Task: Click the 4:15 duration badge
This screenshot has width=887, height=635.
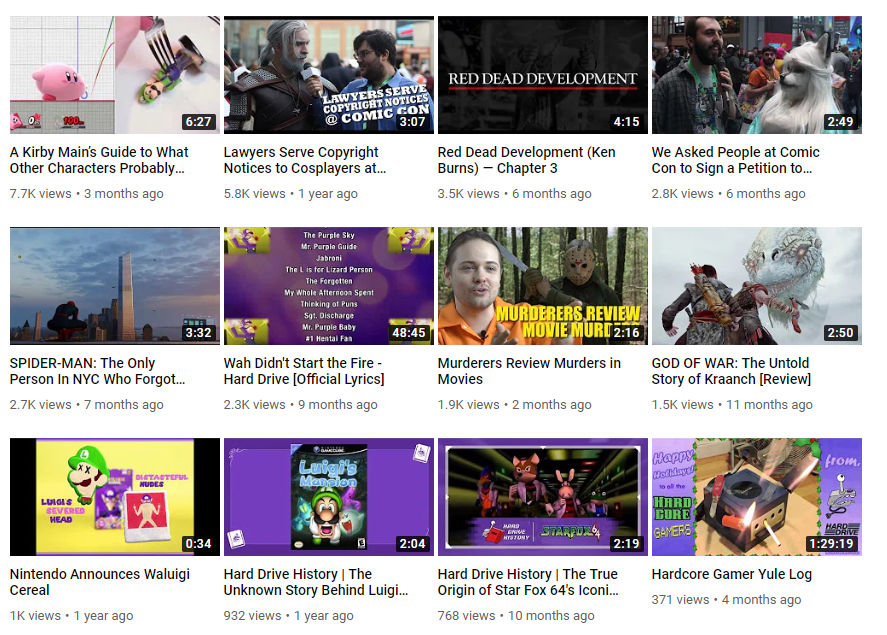Action: [626, 122]
